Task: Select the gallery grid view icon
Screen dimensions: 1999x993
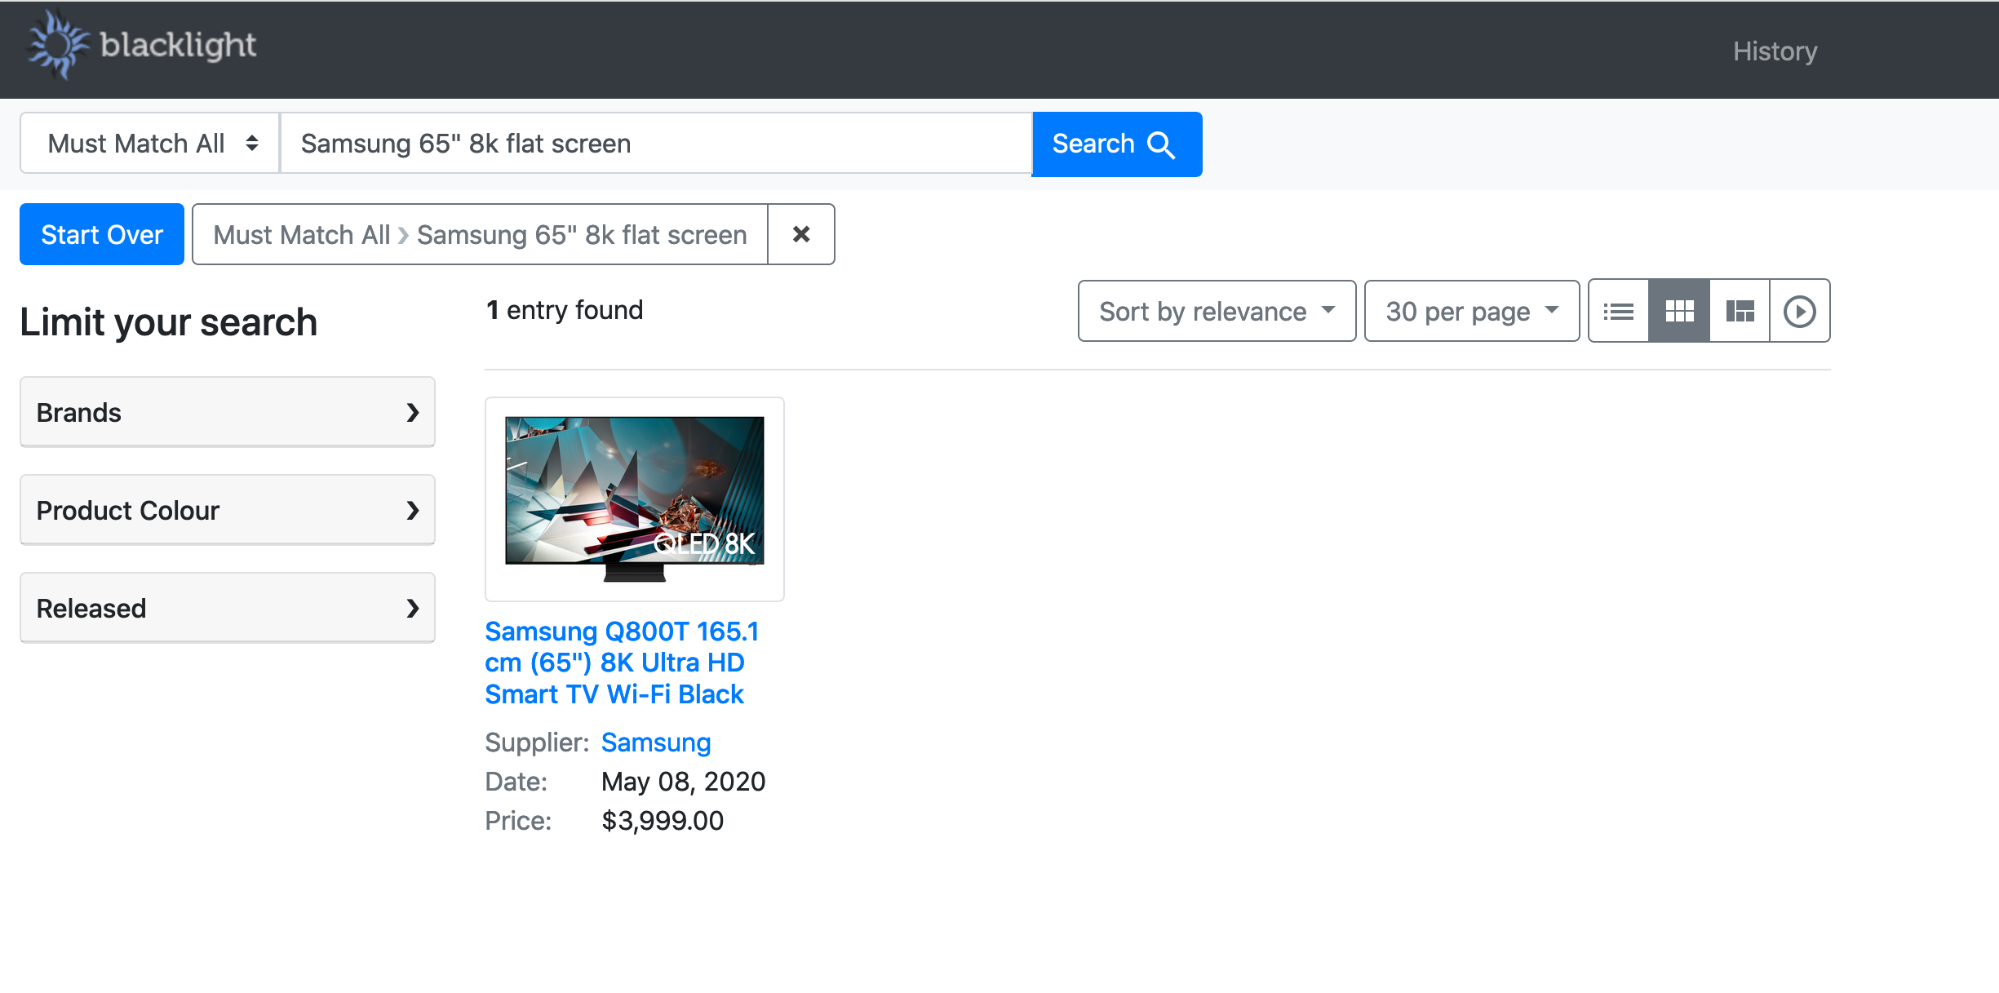Action: [x=1679, y=311]
